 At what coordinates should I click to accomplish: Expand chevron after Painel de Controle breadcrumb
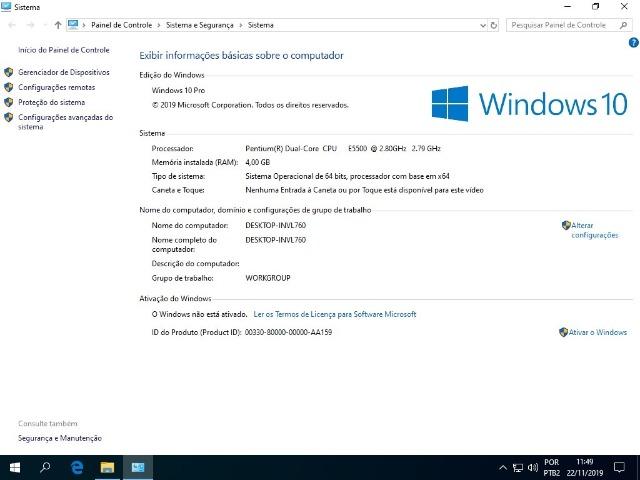click(159, 25)
